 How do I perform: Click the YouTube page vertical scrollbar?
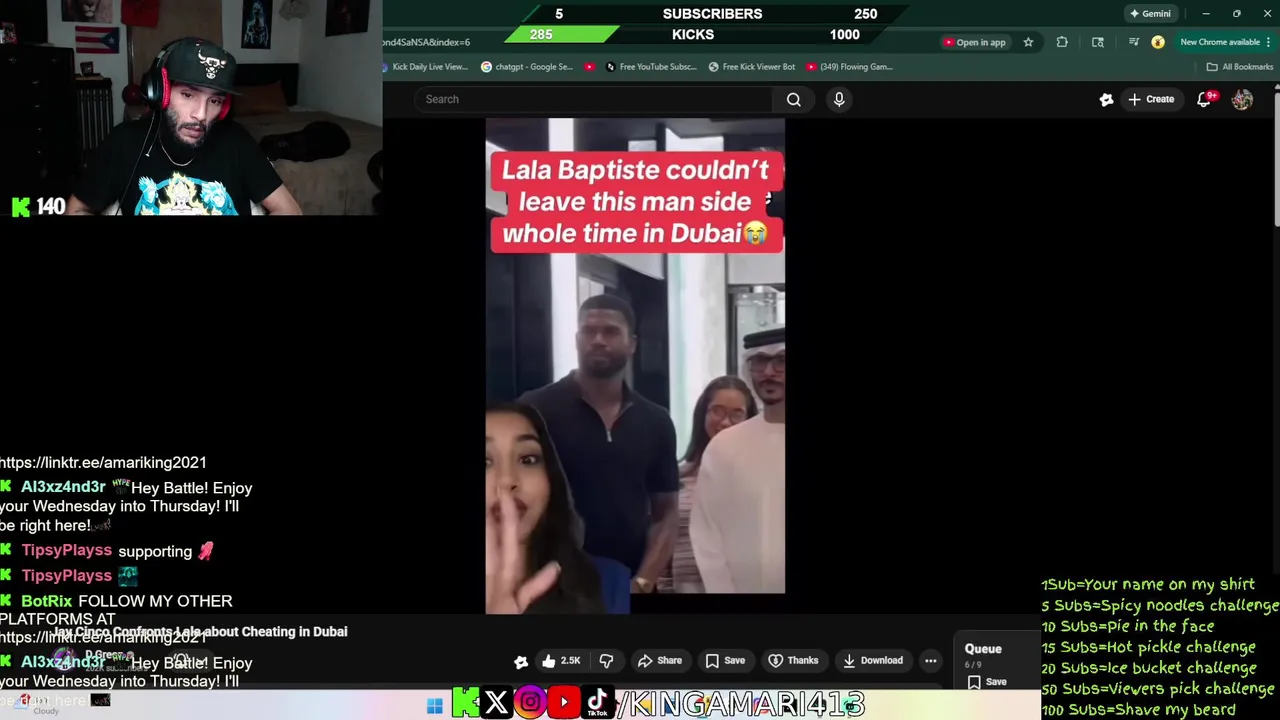[x=1276, y=160]
